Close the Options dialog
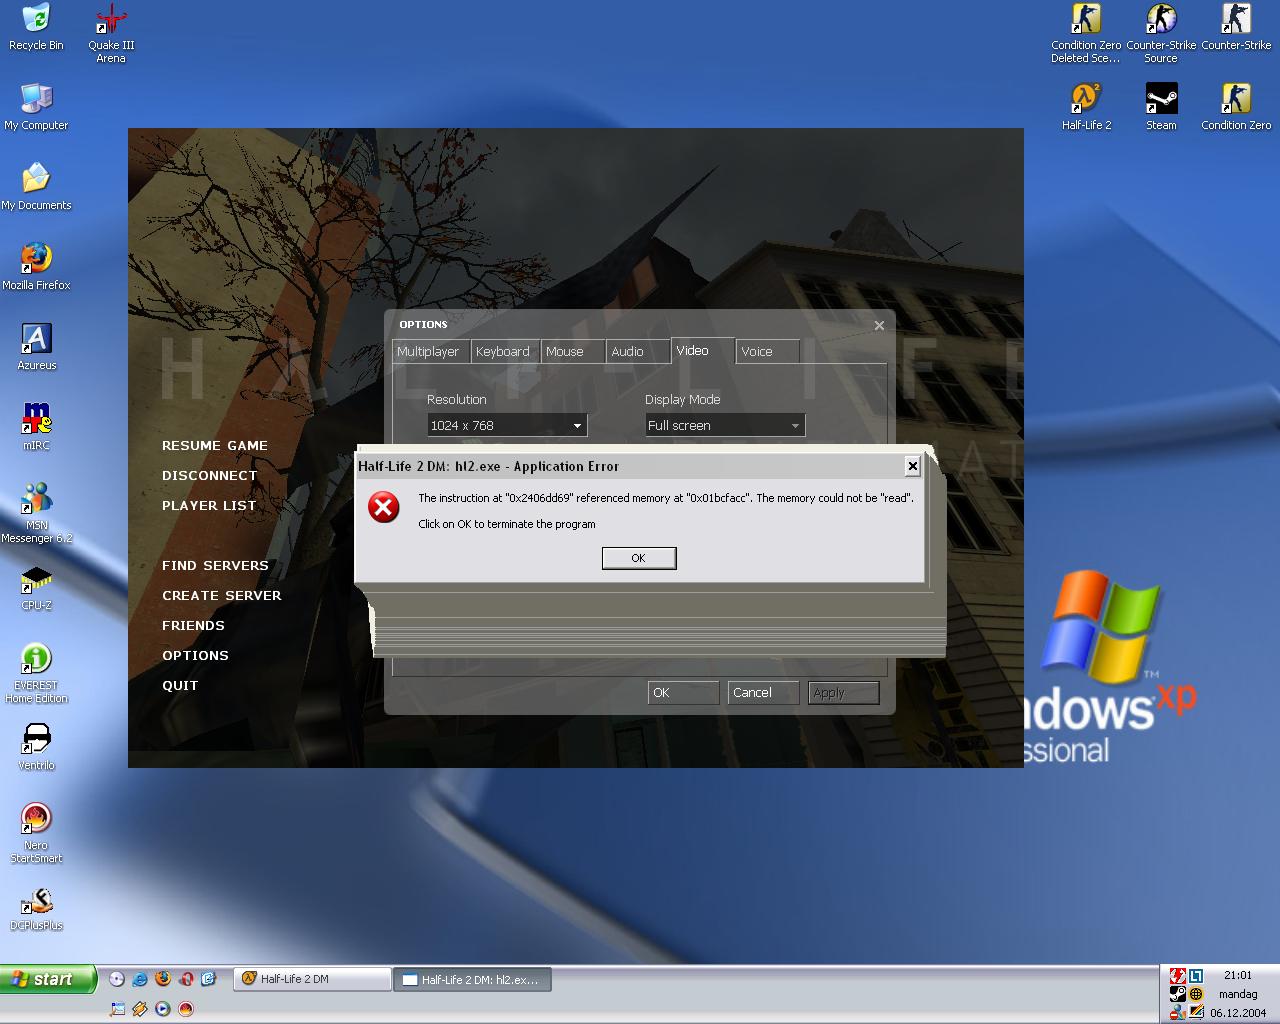The height and width of the screenshot is (1024, 1280). tap(879, 325)
